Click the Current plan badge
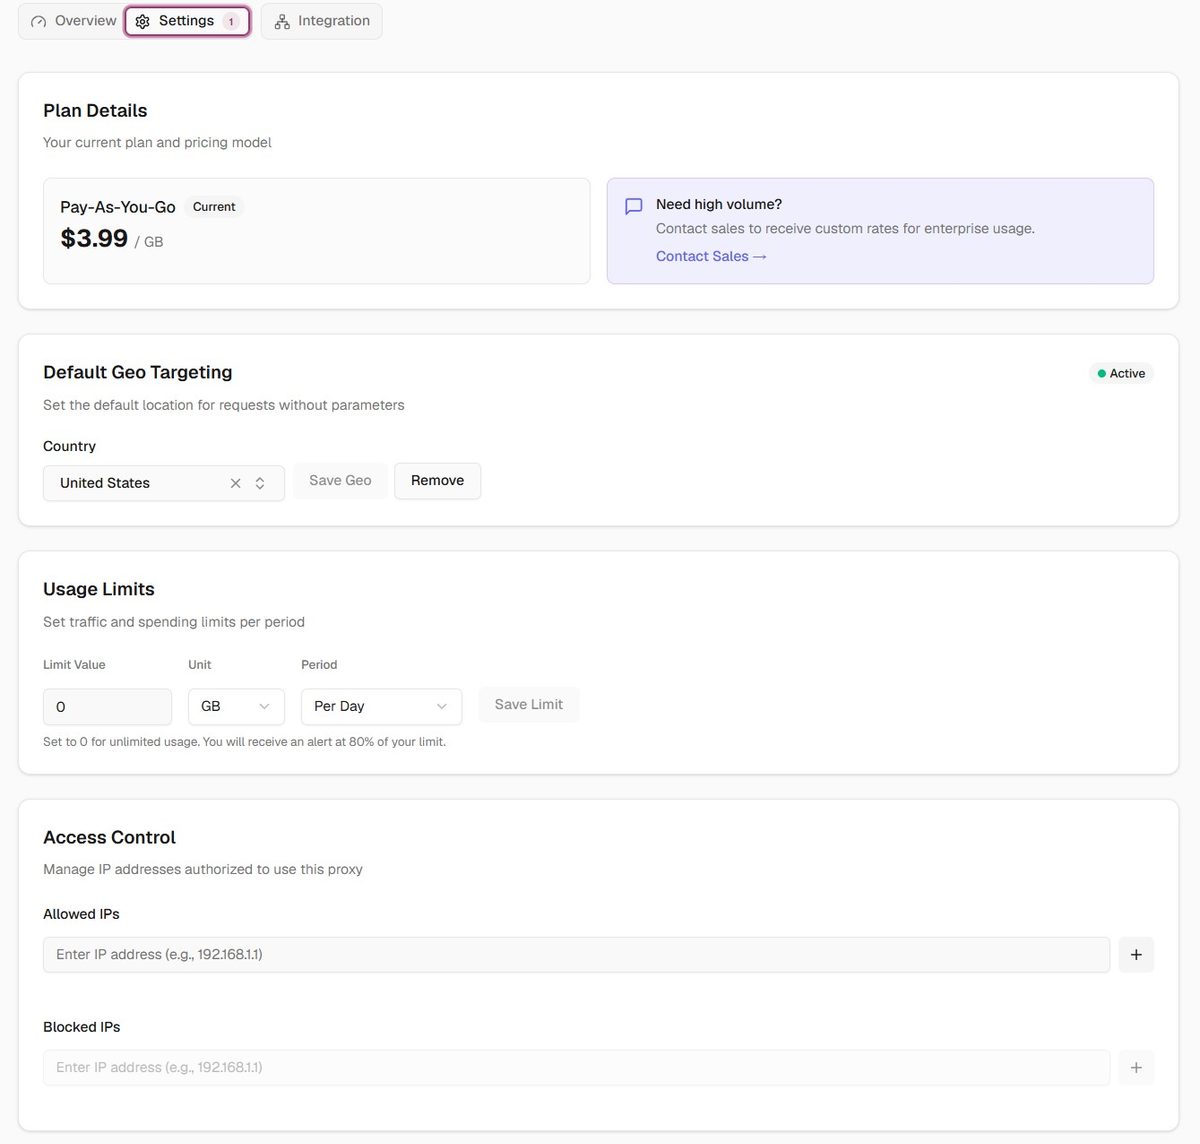1200x1144 pixels. [214, 207]
